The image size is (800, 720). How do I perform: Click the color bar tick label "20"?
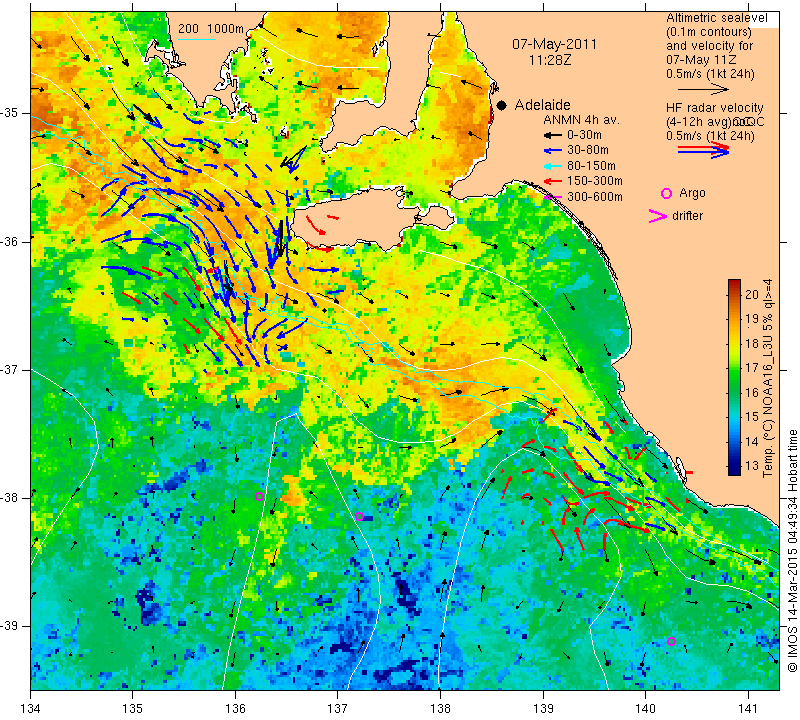(x=752, y=294)
